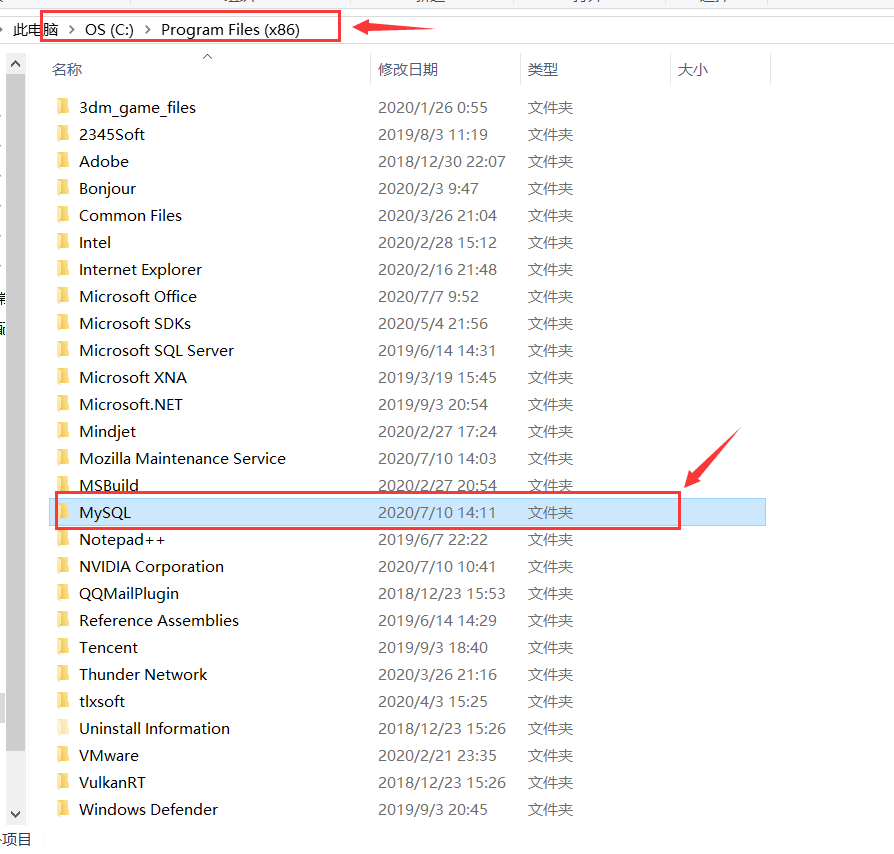Select the VulkanRT folder name

pos(112,782)
